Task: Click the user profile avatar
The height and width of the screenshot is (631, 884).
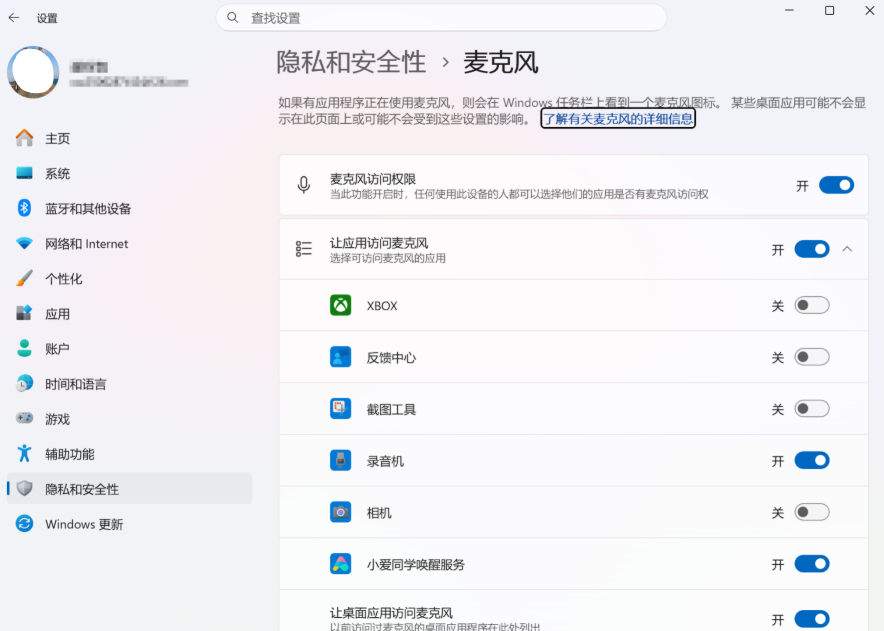Action: 33,72
